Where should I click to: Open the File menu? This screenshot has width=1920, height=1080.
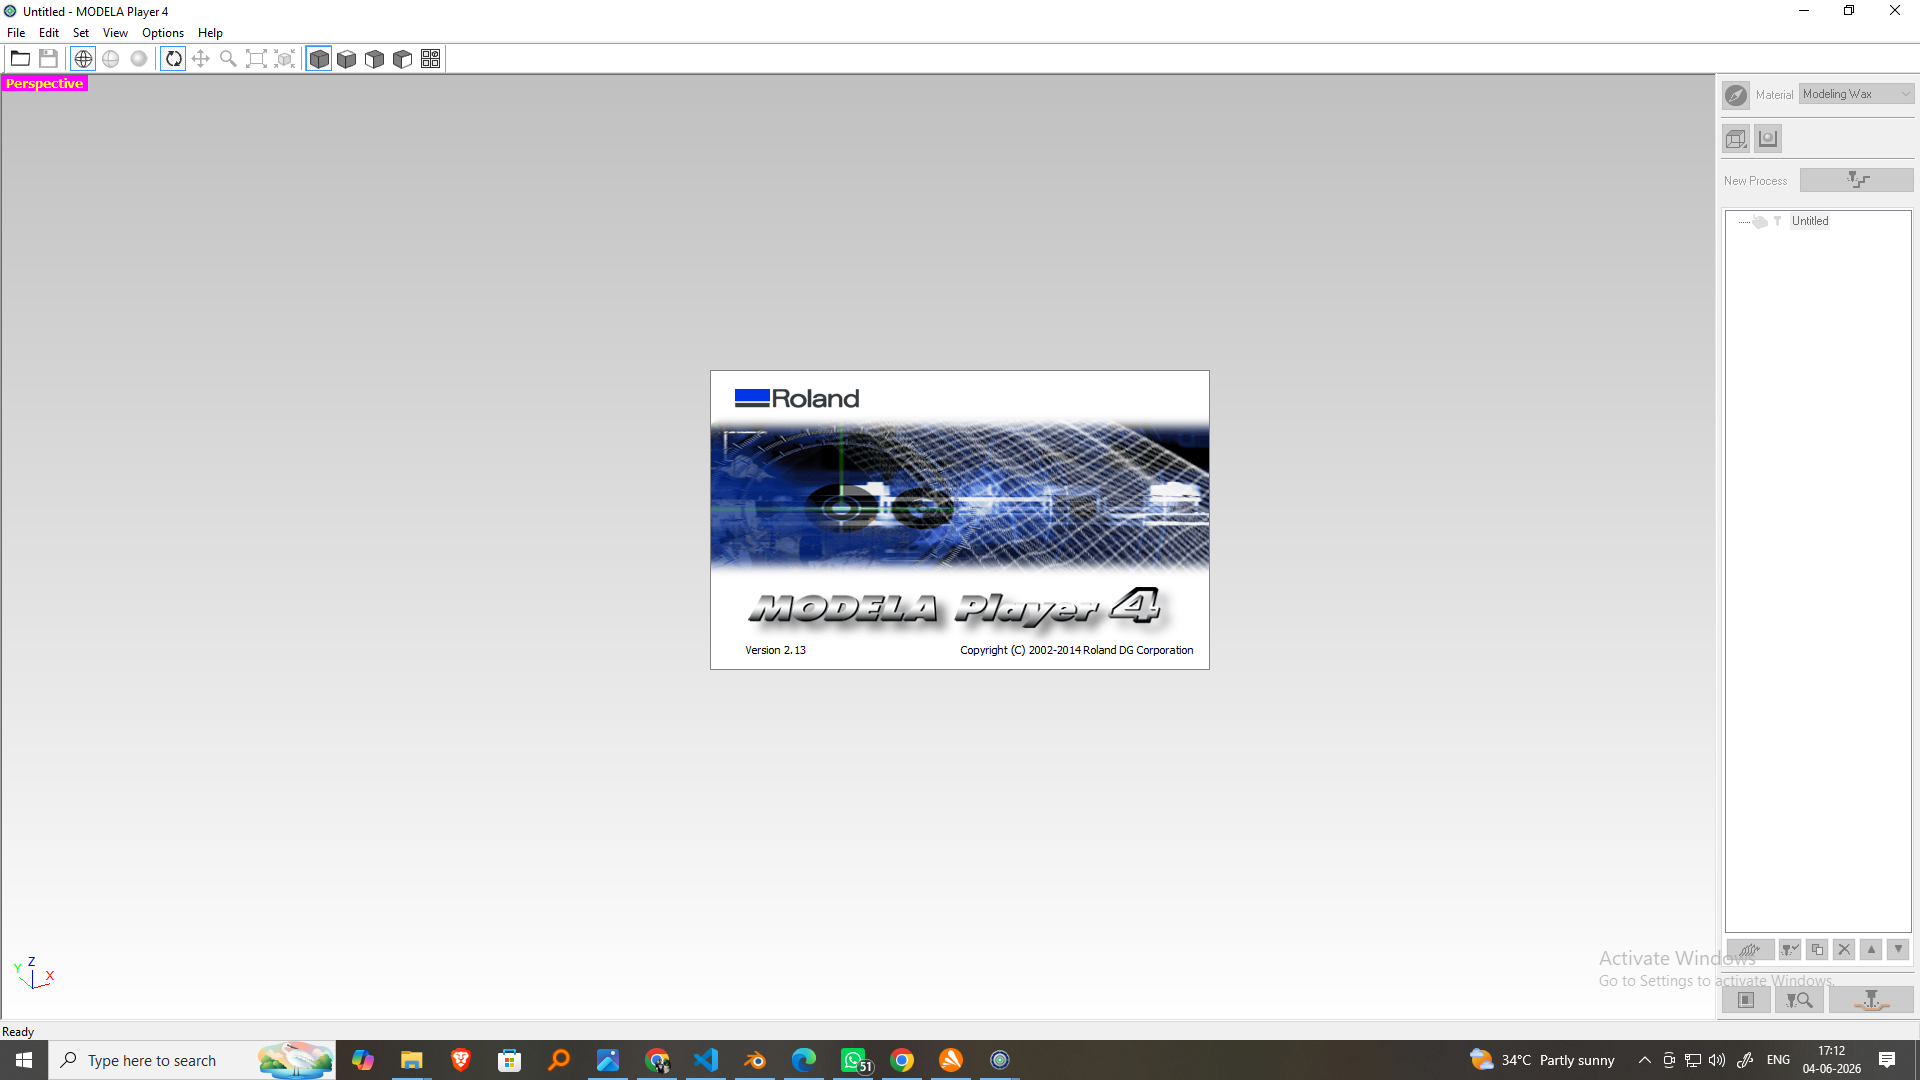[16, 33]
